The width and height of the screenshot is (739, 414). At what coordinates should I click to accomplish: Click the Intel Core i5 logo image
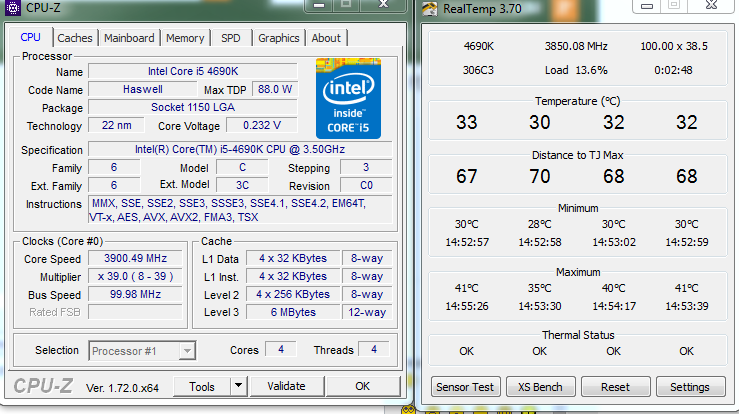coord(348,98)
